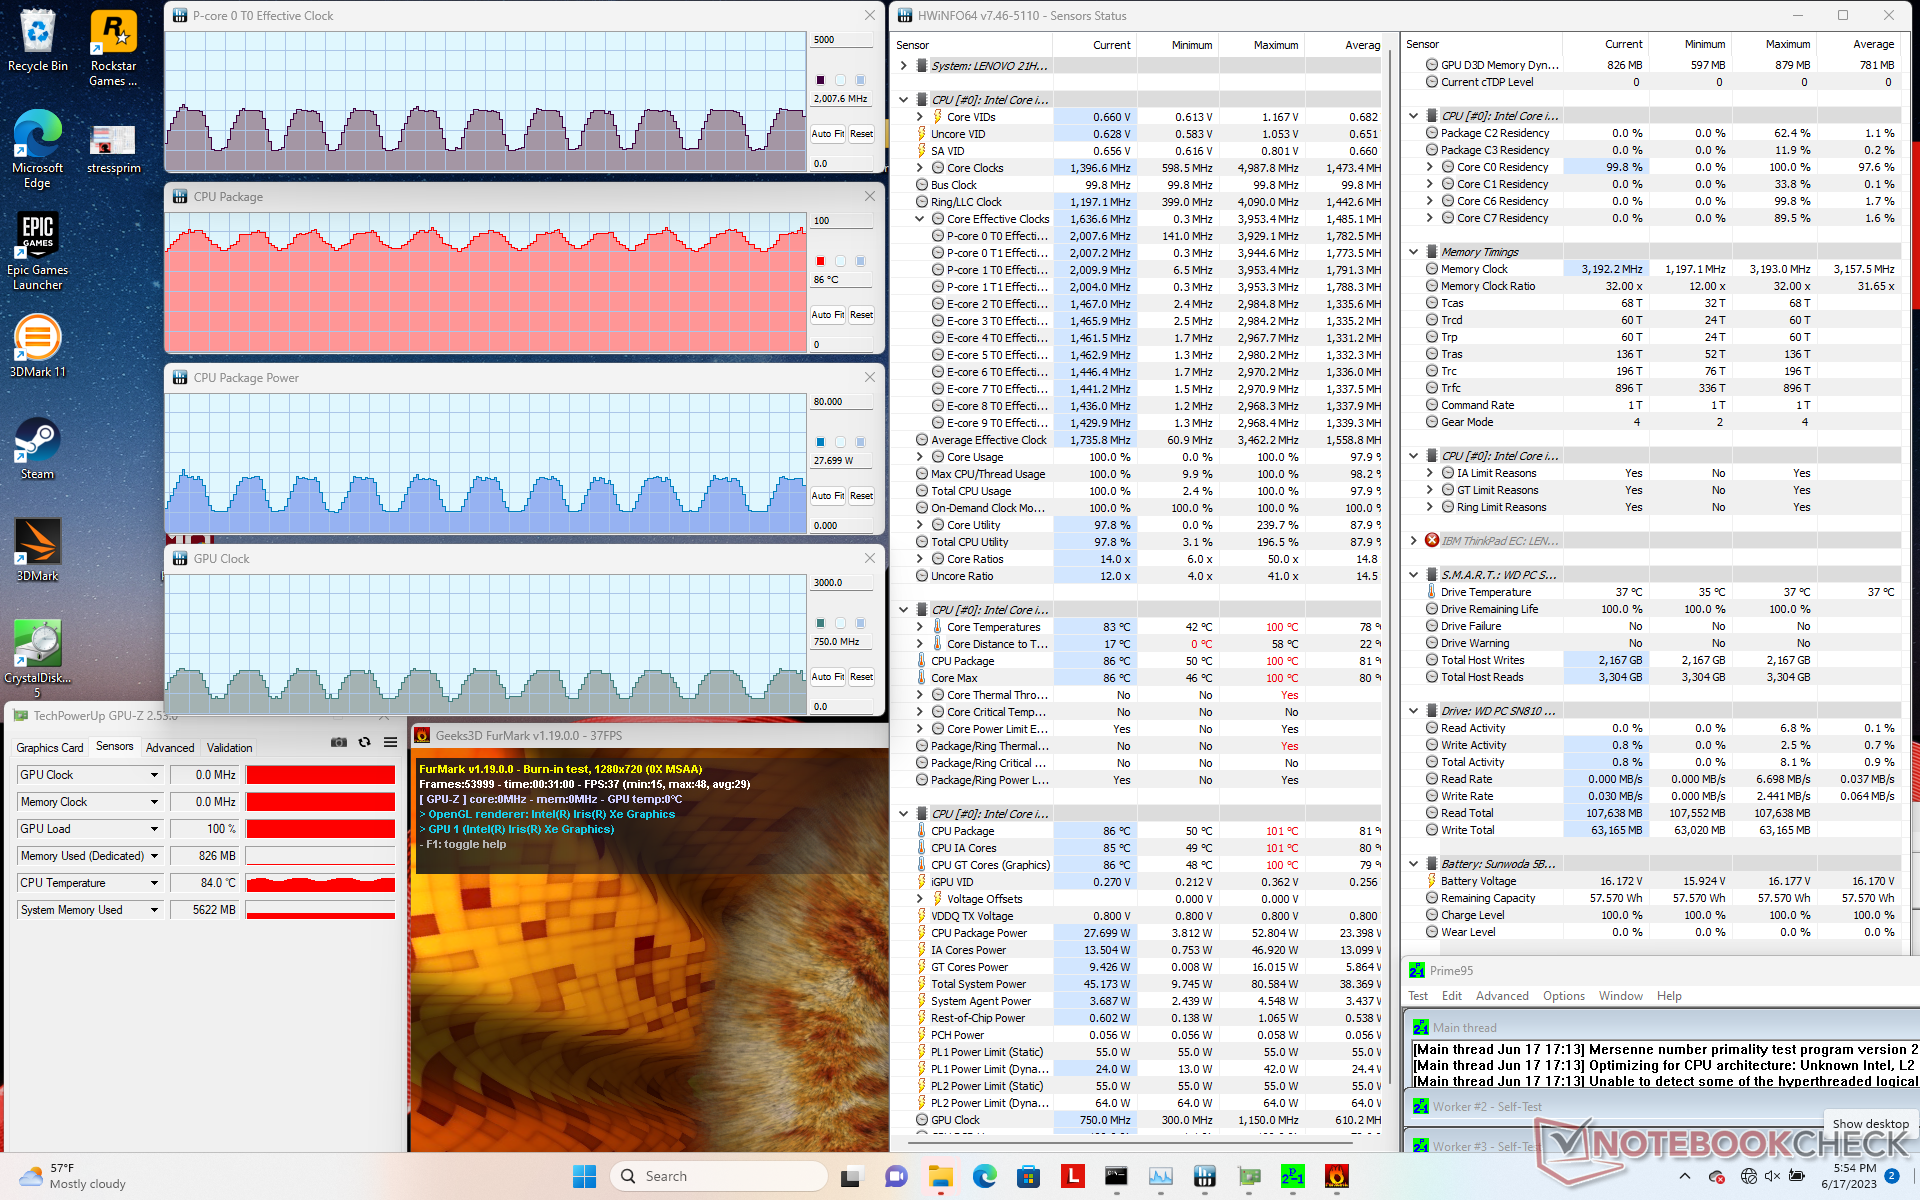Viewport: 1920px width, 1200px height.
Task: Open GPU-Z hamburger menu icon
Action: pos(390,742)
